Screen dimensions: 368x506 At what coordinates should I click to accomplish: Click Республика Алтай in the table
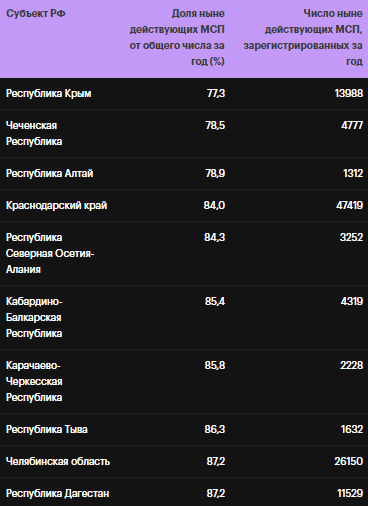(x=50, y=173)
